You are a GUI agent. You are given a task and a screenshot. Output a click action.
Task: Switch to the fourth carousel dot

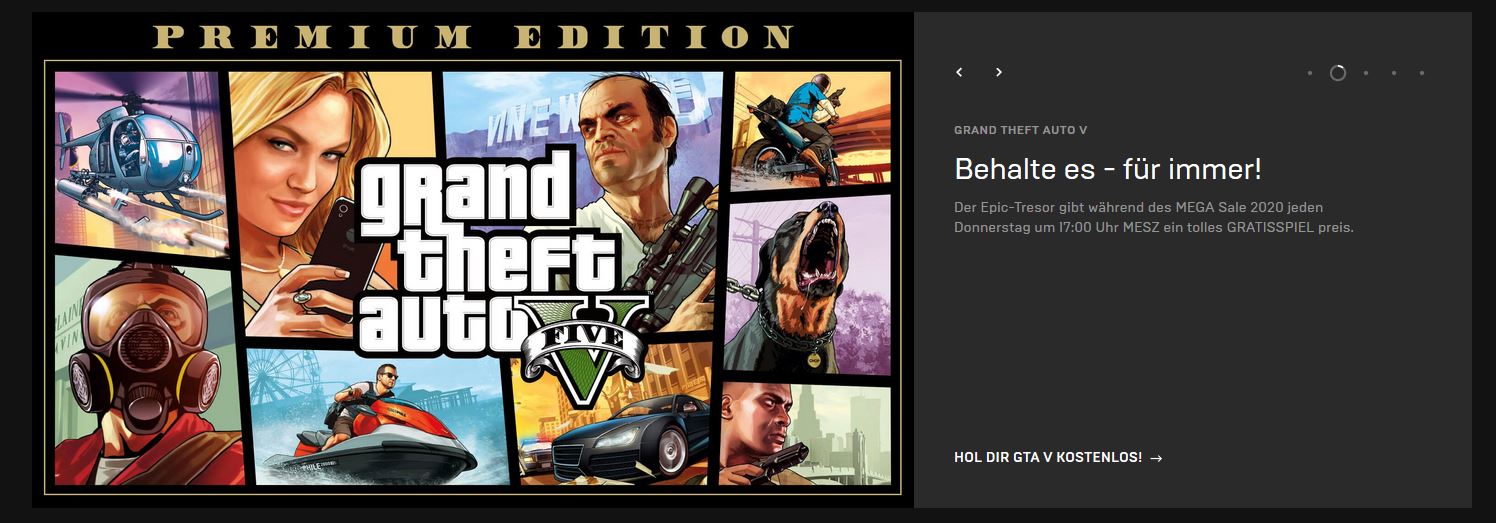1394,73
